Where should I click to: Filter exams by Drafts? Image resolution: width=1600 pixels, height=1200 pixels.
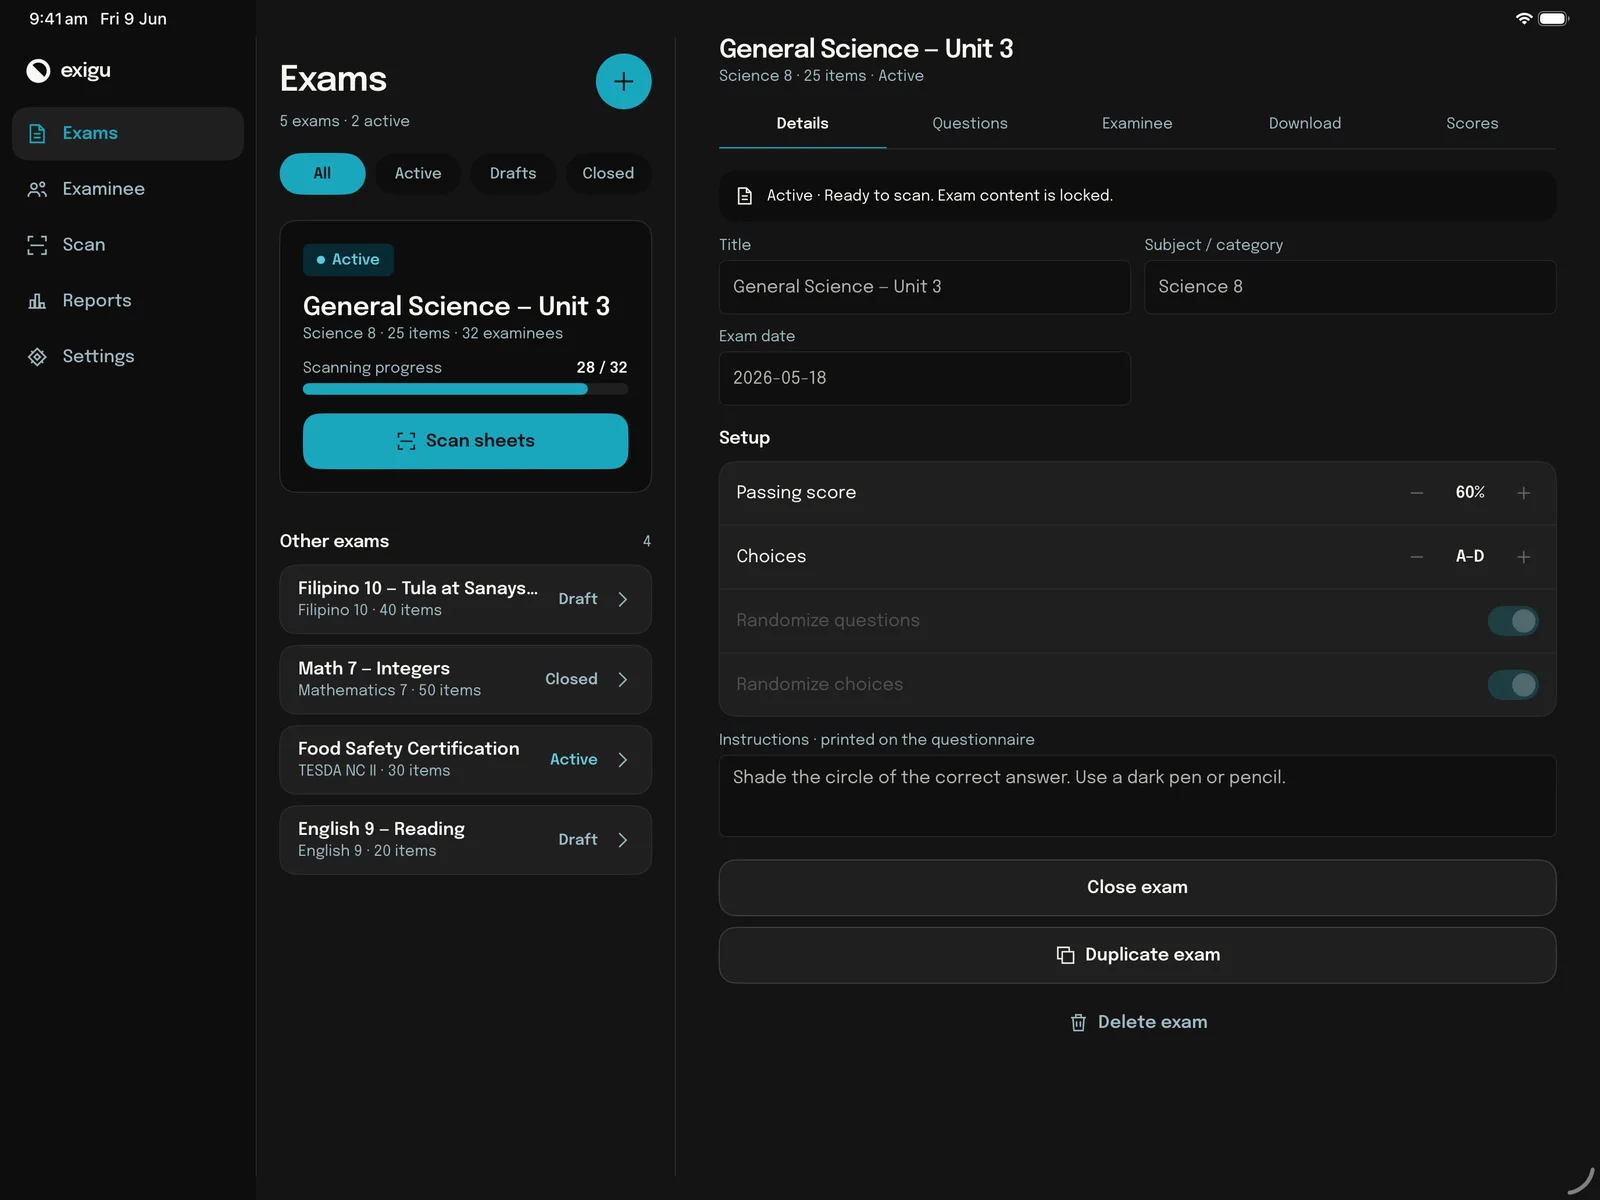coord(513,173)
